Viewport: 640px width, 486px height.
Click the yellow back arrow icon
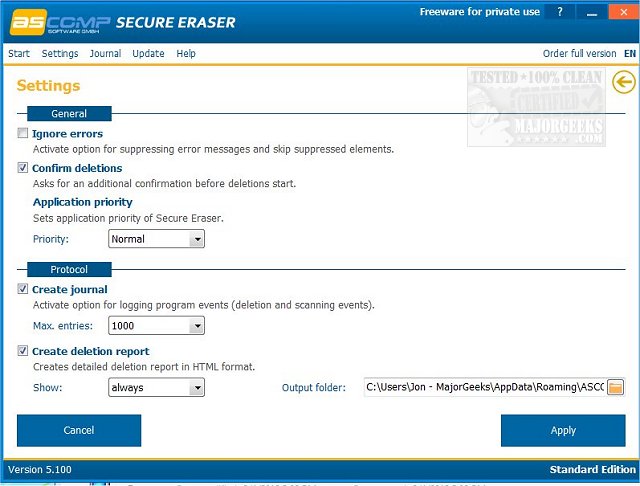[624, 82]
